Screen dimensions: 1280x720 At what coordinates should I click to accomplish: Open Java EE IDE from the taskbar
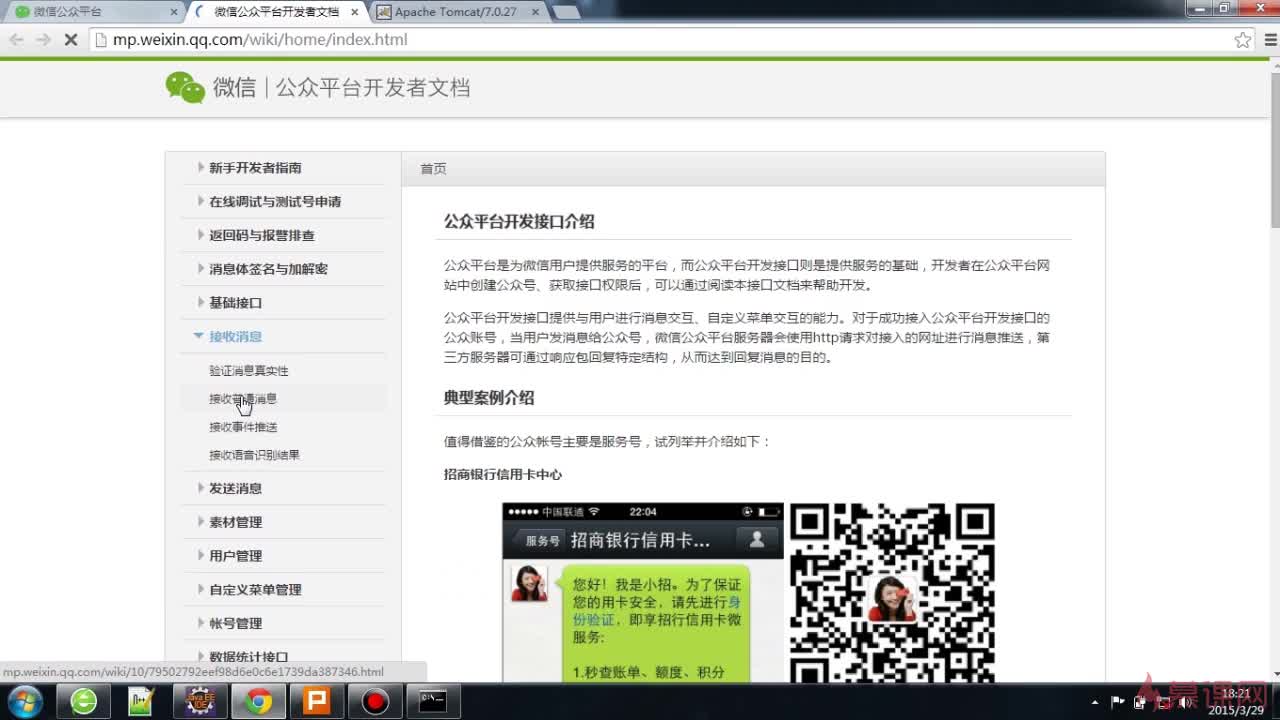(x=199, y=701)
